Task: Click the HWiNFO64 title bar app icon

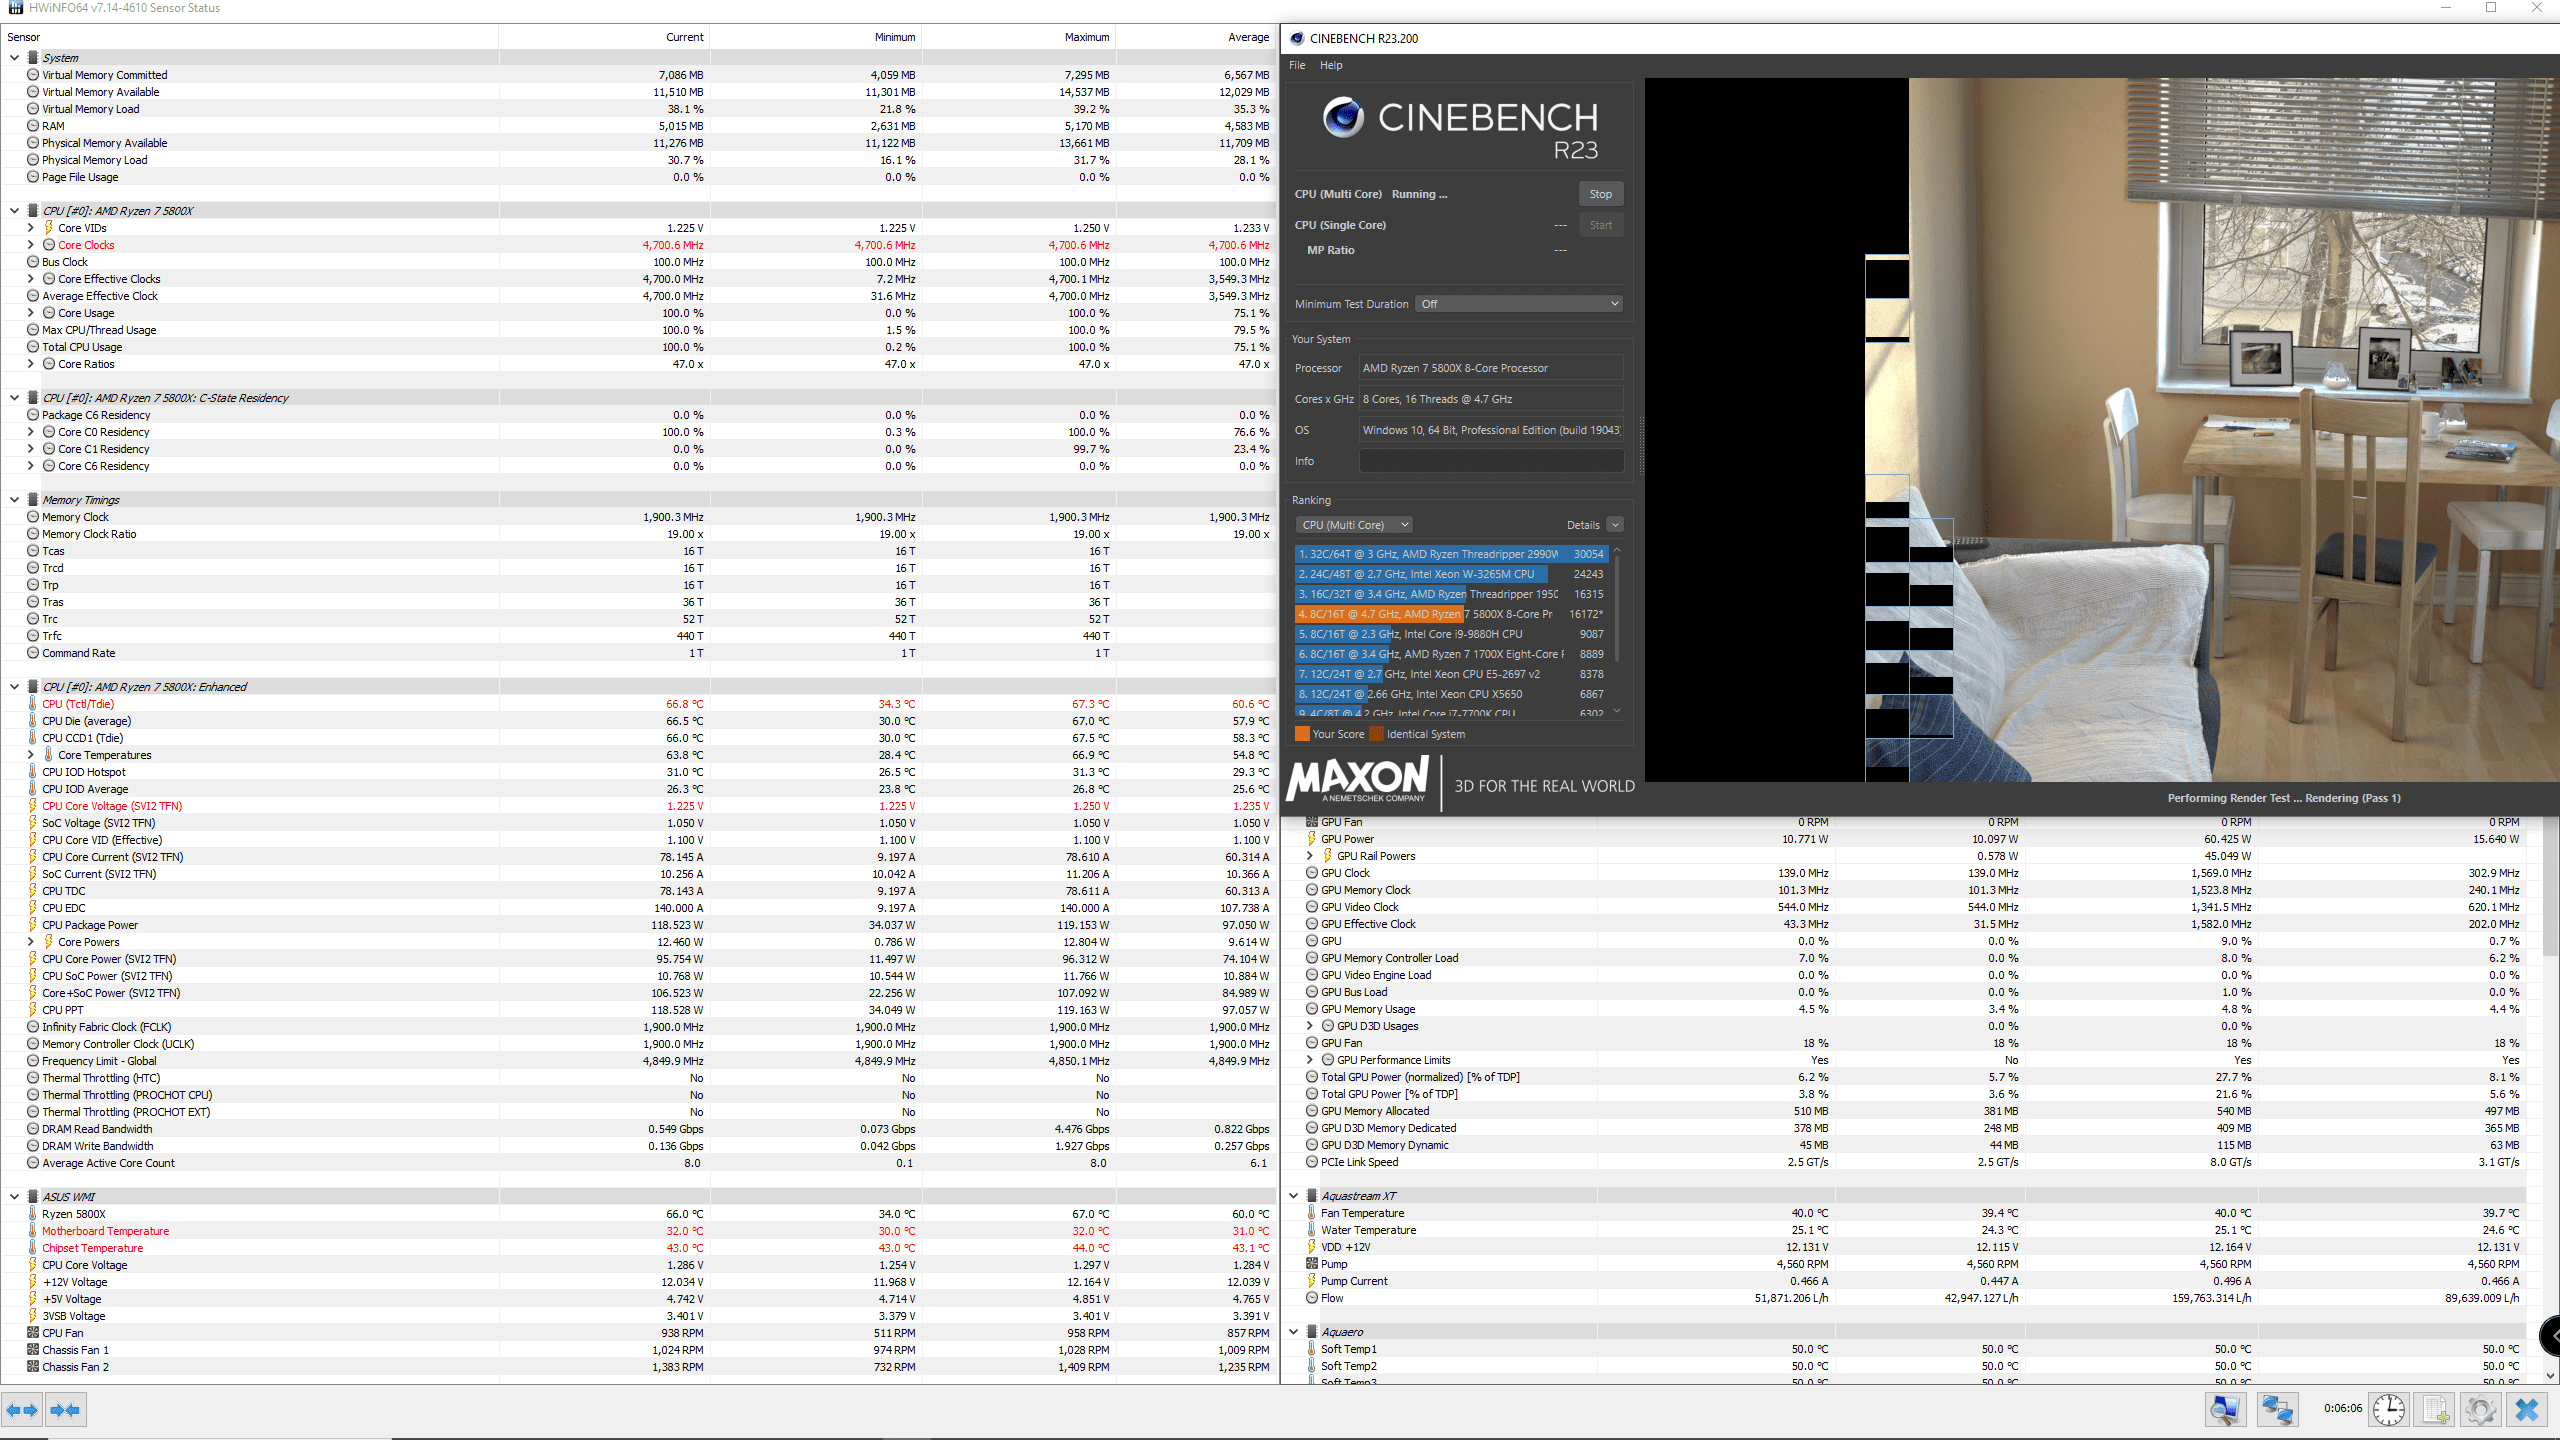Action: pos(15,8)
